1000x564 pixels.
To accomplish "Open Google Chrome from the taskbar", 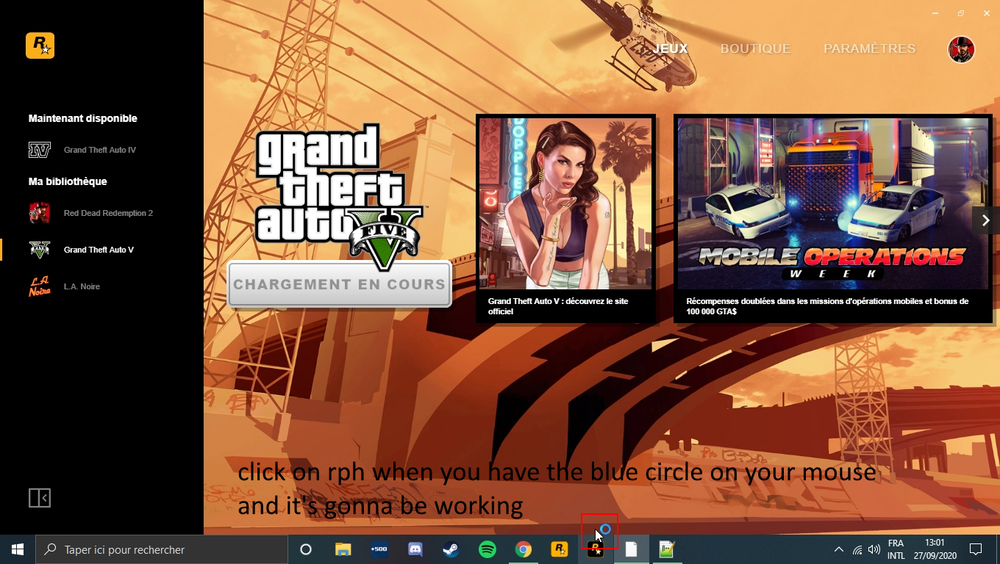I will pyautogui.click(x=523, y=549).
